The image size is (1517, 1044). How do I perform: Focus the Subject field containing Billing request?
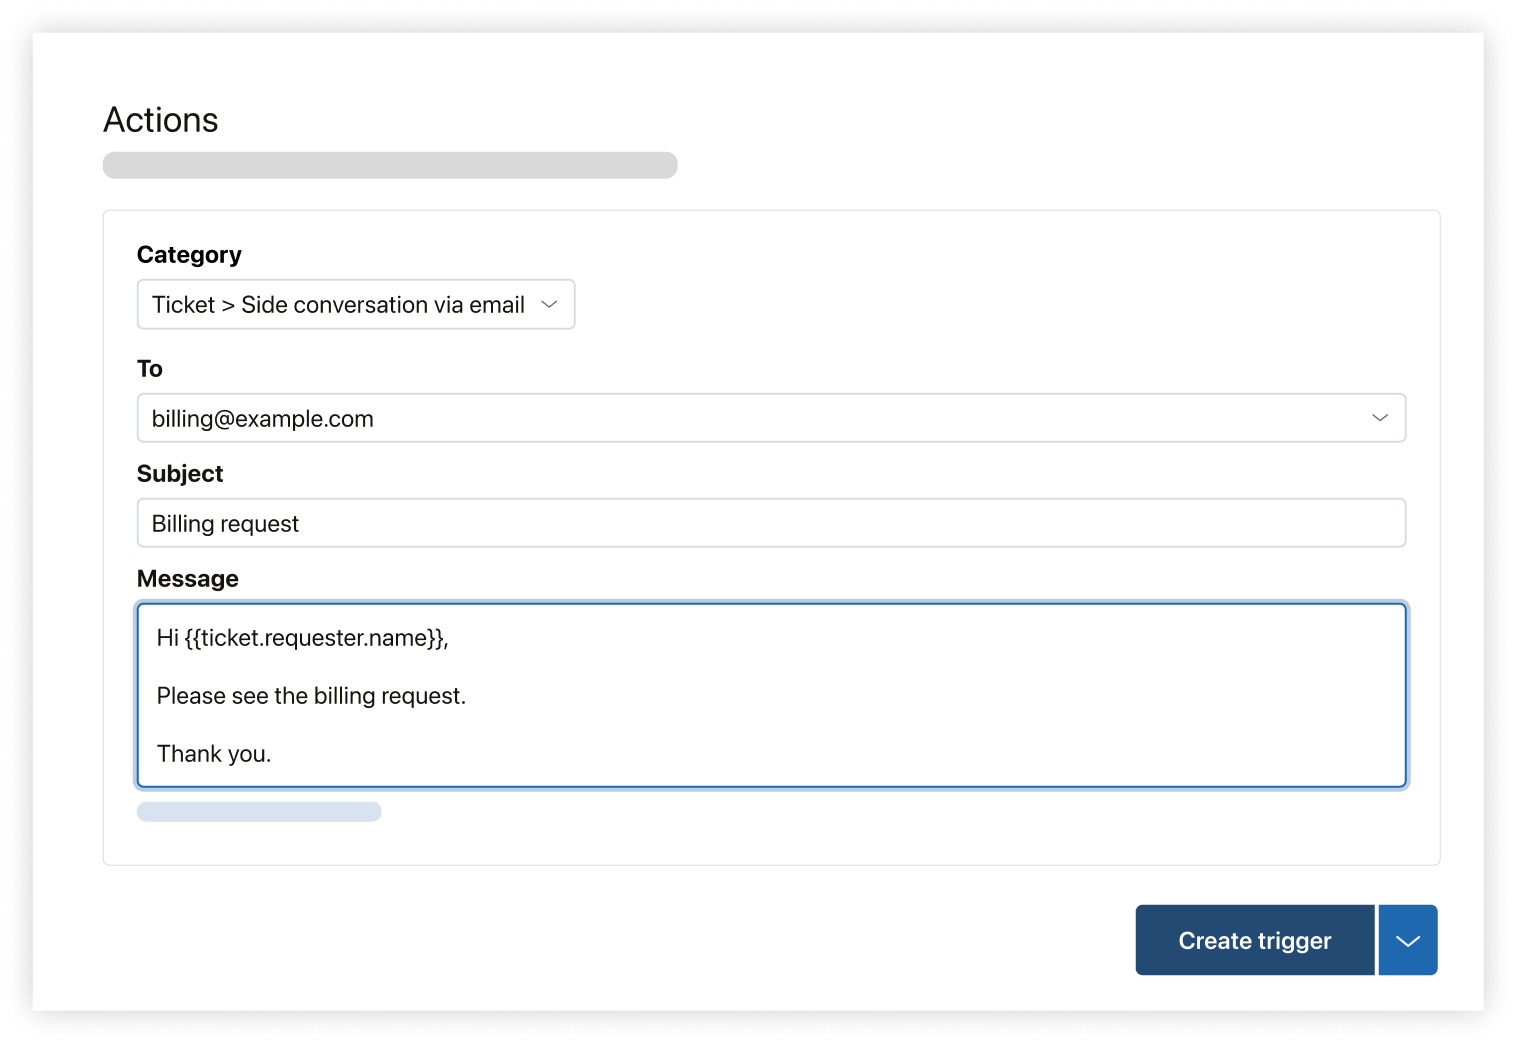coord(770,523)
